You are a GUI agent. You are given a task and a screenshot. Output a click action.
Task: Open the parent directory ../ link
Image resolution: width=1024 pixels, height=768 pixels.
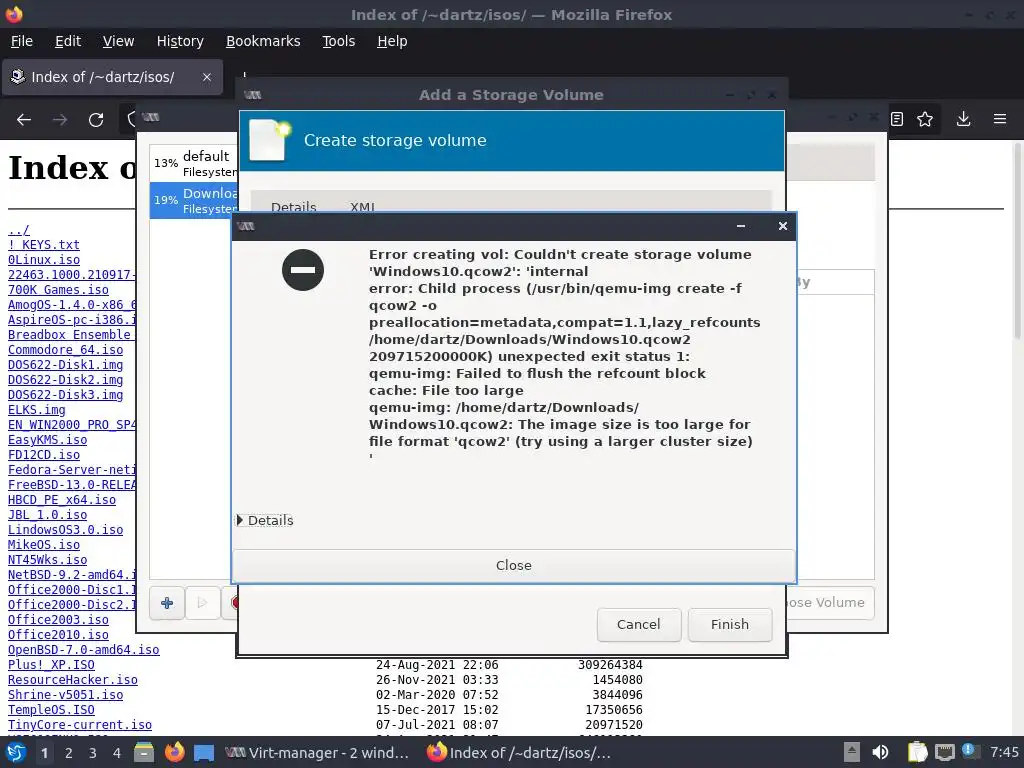point(19,230)
